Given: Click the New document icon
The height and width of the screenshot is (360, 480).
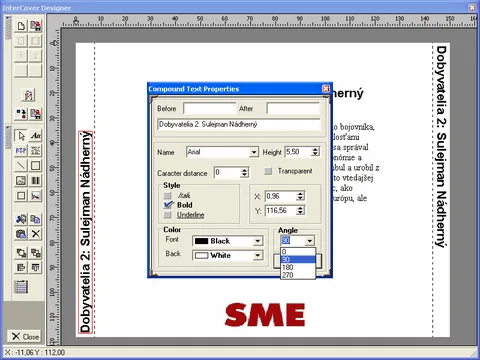Looking at the screenshot, I should pyautogui.click(x=21, y=26).
